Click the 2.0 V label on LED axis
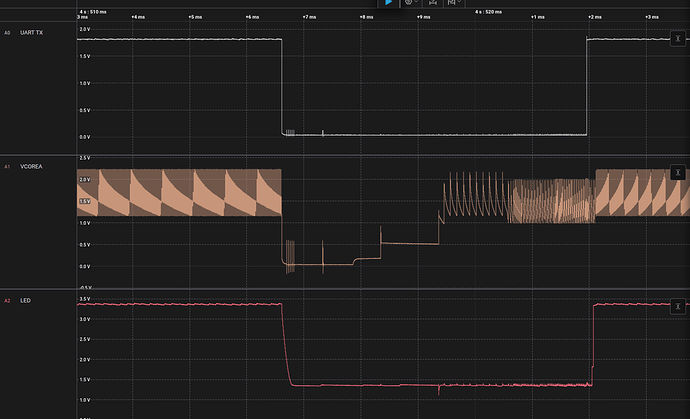Screen dimensions: 690x419 coord(84,360)
